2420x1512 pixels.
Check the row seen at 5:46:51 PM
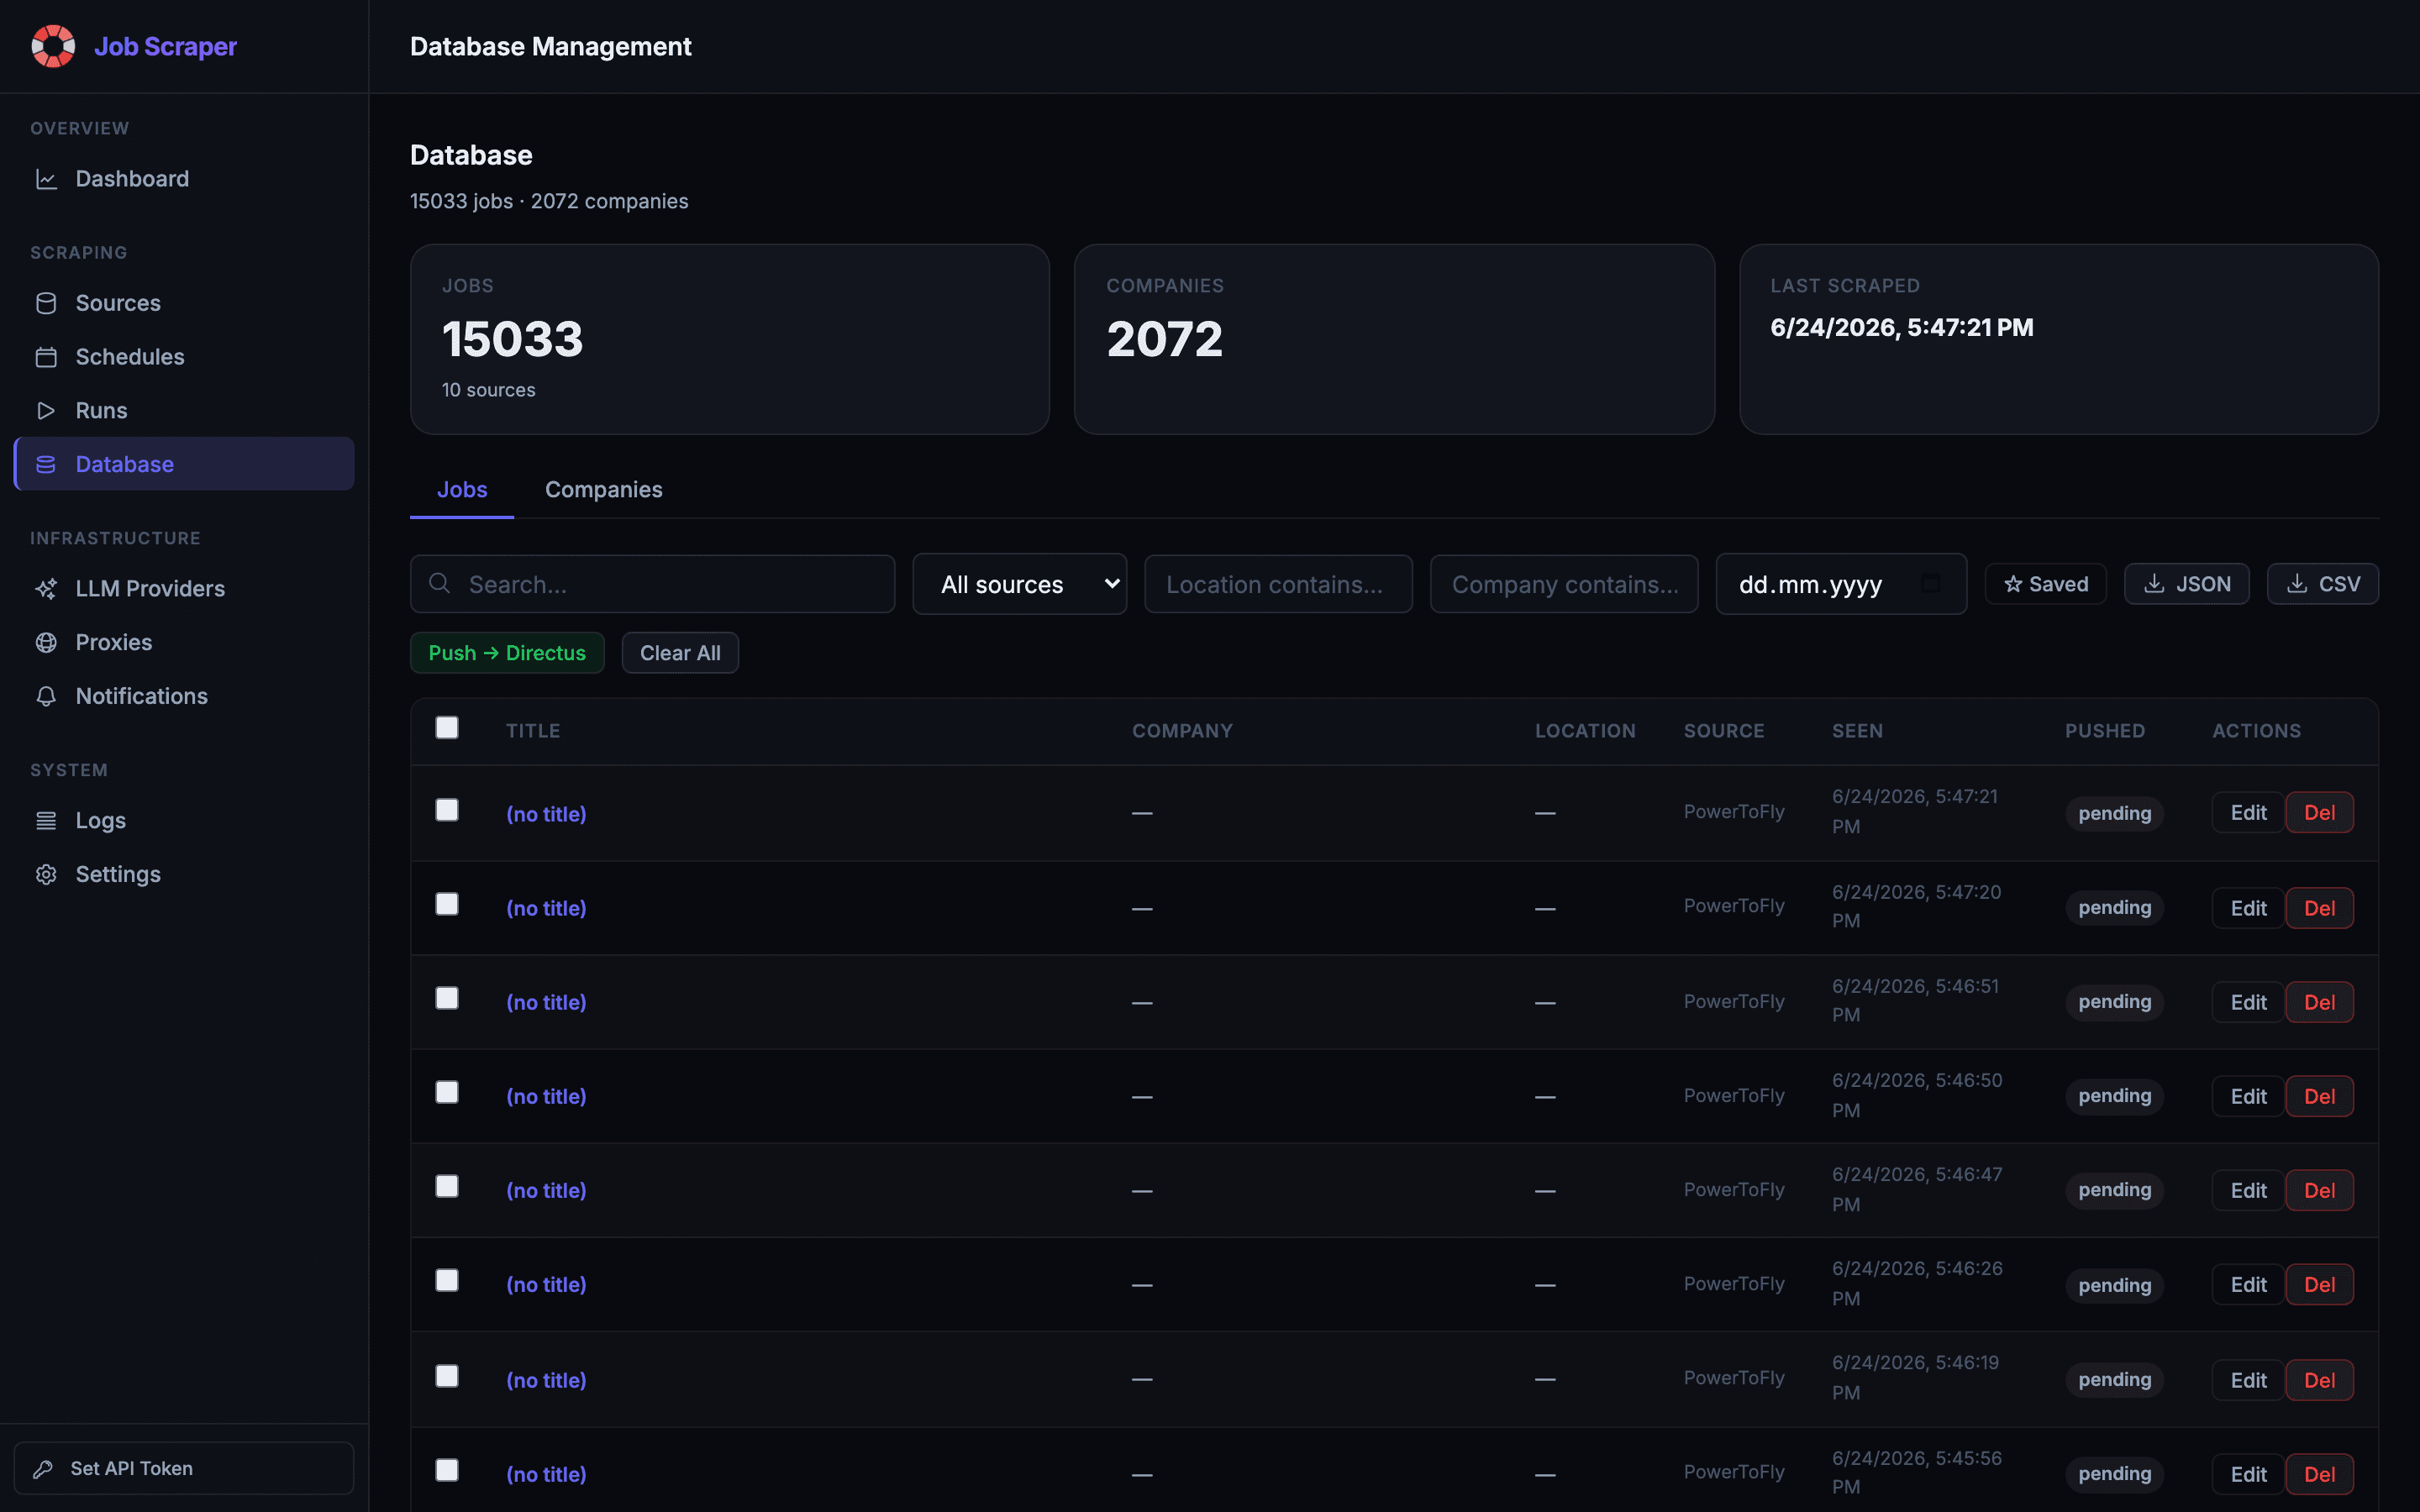click(447, 998)
